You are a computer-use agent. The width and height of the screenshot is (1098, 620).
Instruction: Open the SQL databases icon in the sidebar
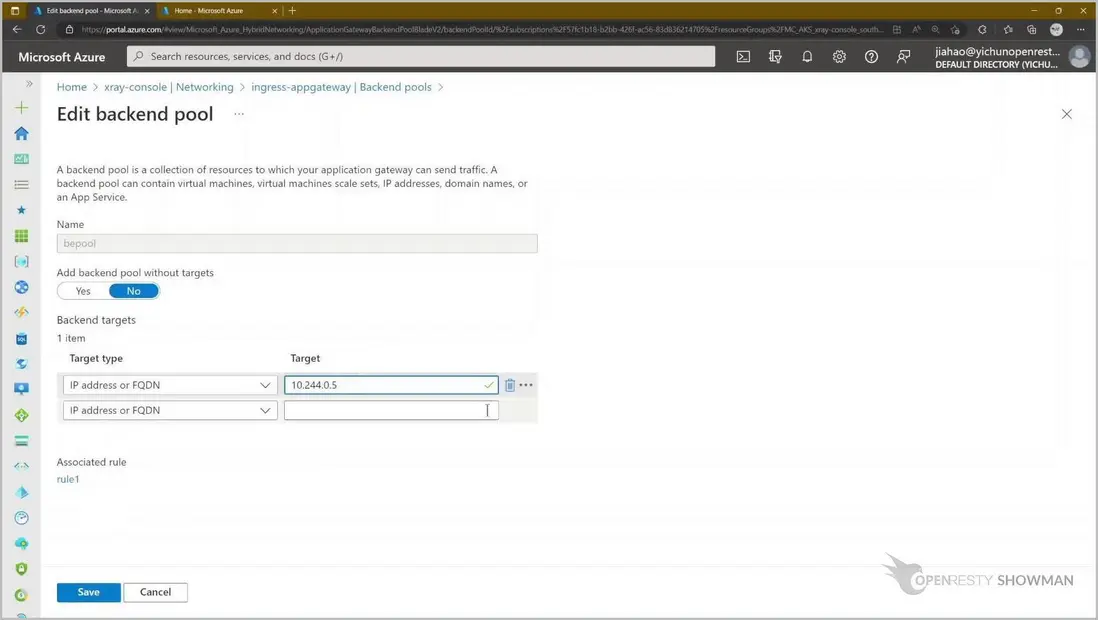[x=22, y=339]
